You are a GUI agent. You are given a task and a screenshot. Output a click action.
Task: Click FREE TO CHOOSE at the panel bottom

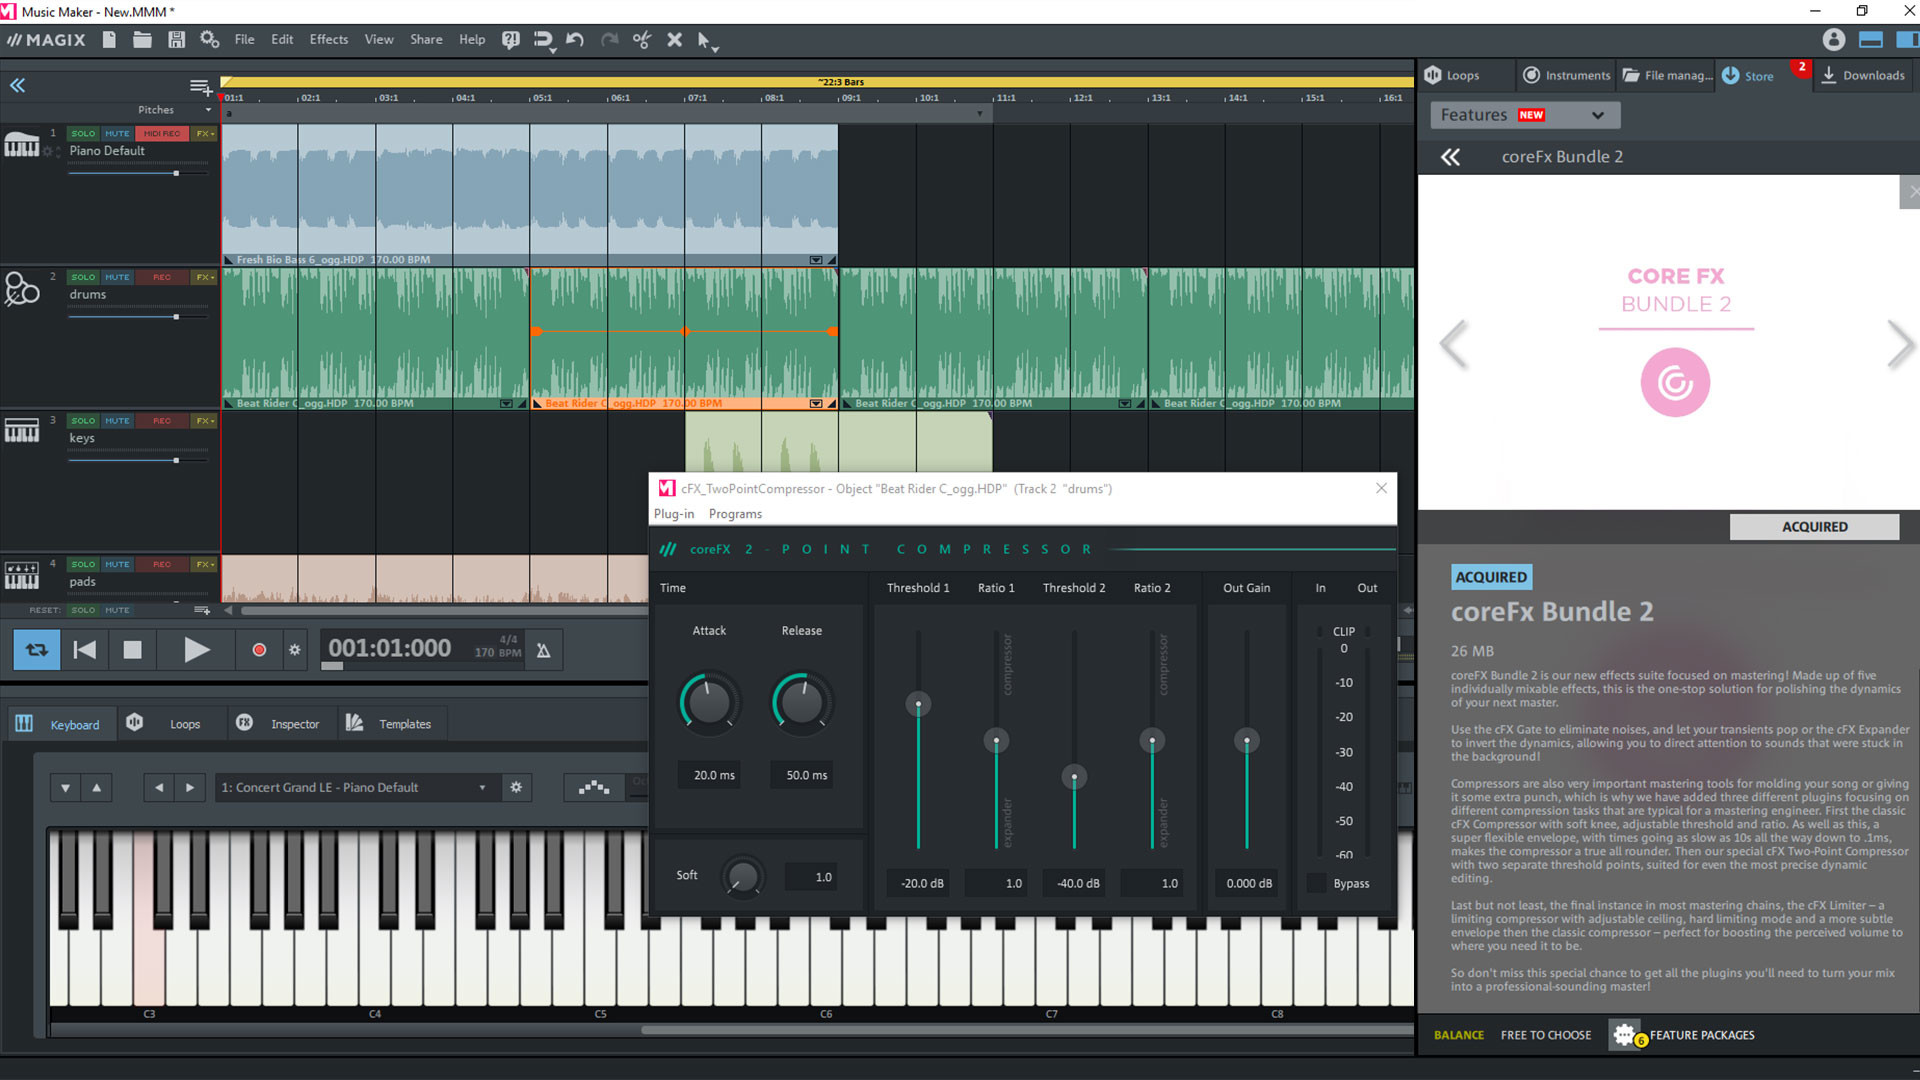tap(1545, 1035)
